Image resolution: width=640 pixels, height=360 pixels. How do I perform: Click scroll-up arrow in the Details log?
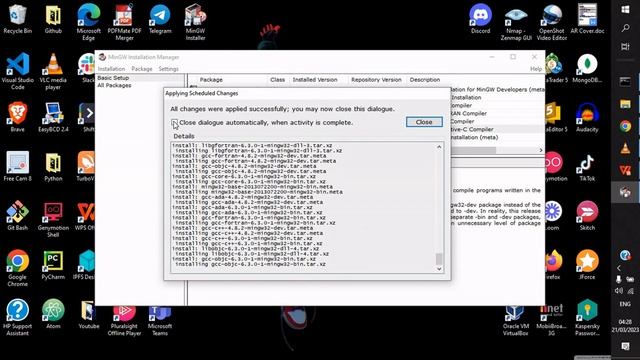439,147
